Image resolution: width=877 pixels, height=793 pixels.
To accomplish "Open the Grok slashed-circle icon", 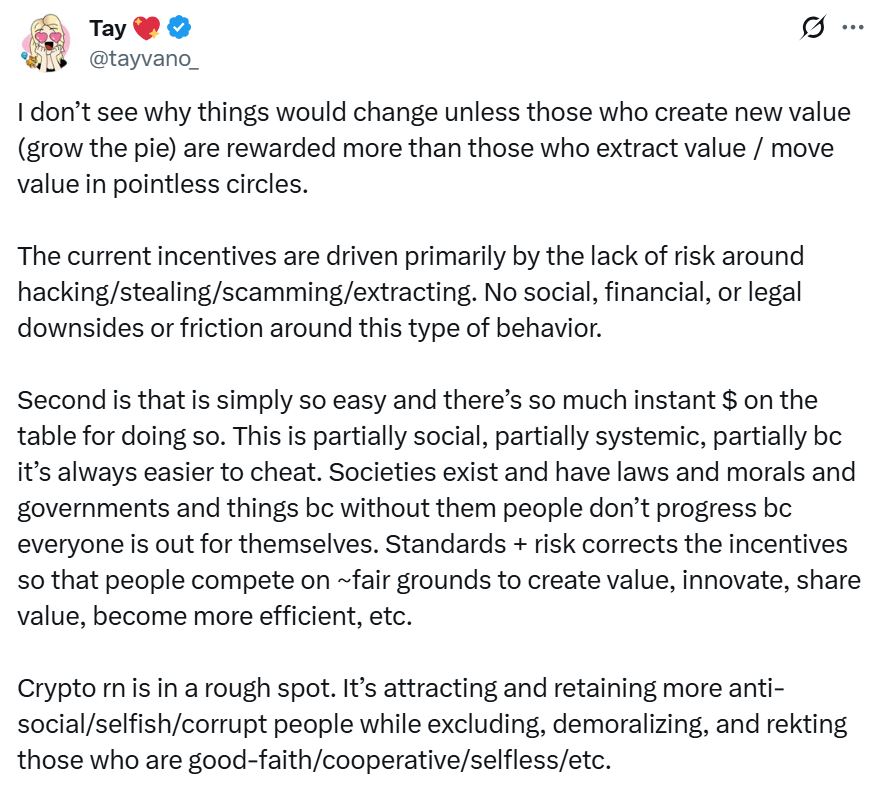I will click(813, 29).
